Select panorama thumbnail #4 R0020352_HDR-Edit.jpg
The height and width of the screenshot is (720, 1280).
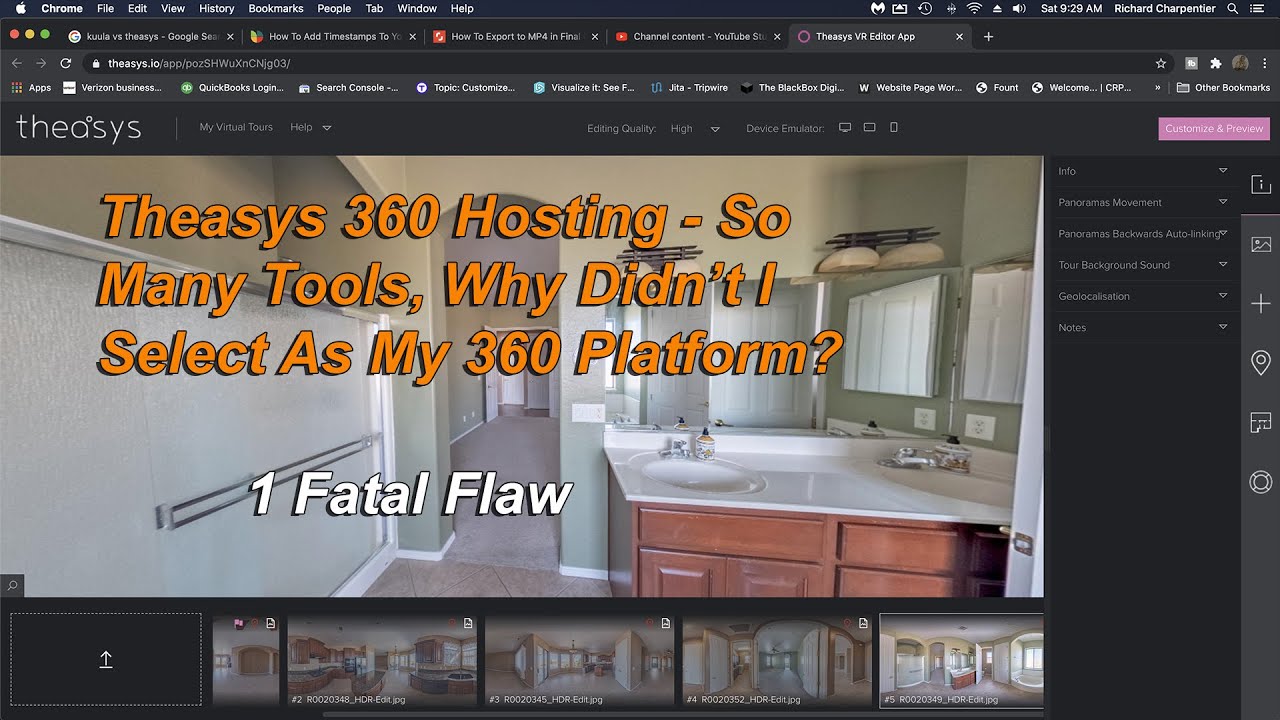tap(777, 660)
